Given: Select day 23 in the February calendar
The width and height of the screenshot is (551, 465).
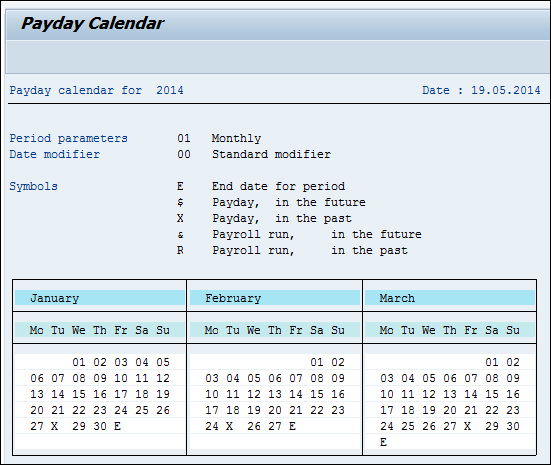Looking at the screenshot, I should coord(338,410).
